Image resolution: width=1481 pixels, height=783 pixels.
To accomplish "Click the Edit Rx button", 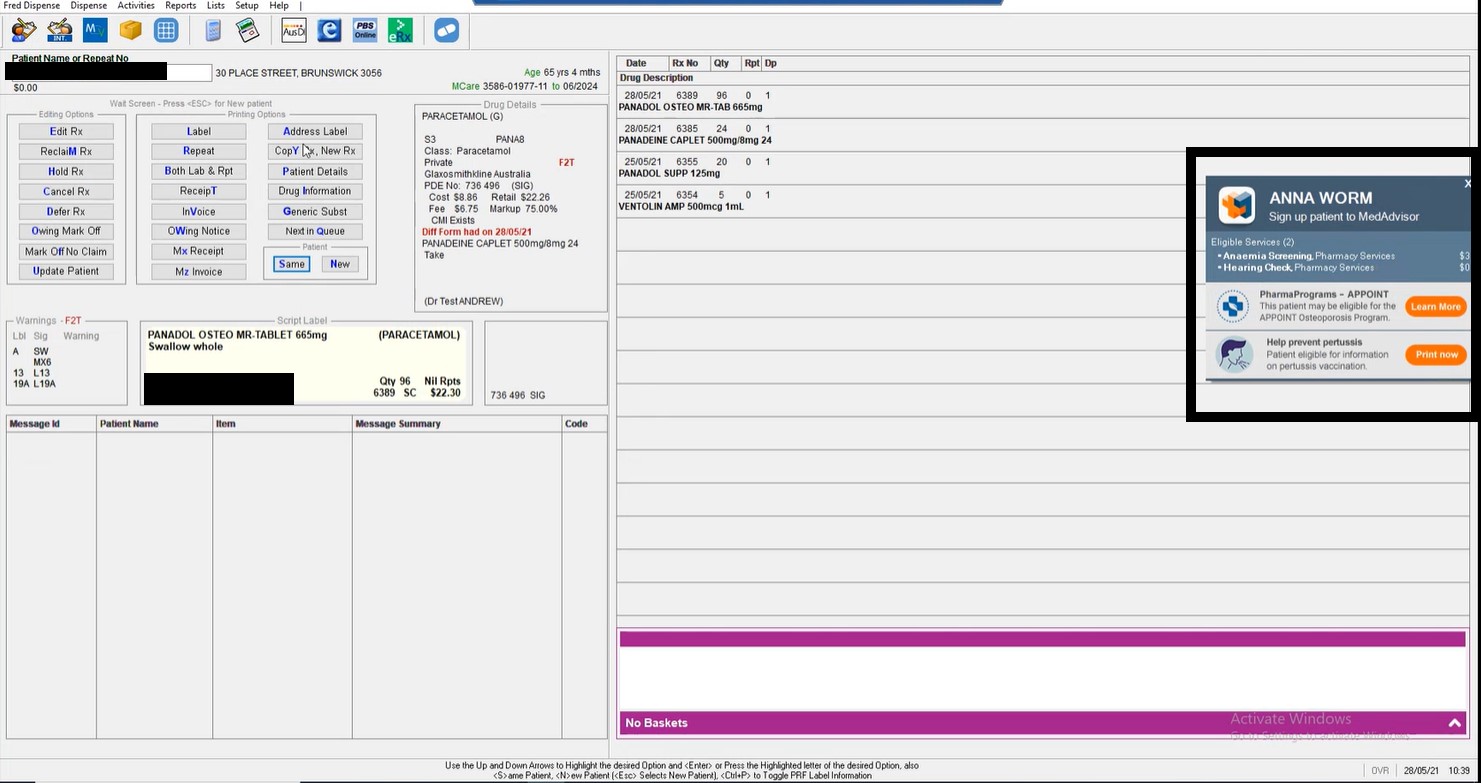I will coord(66,131).
